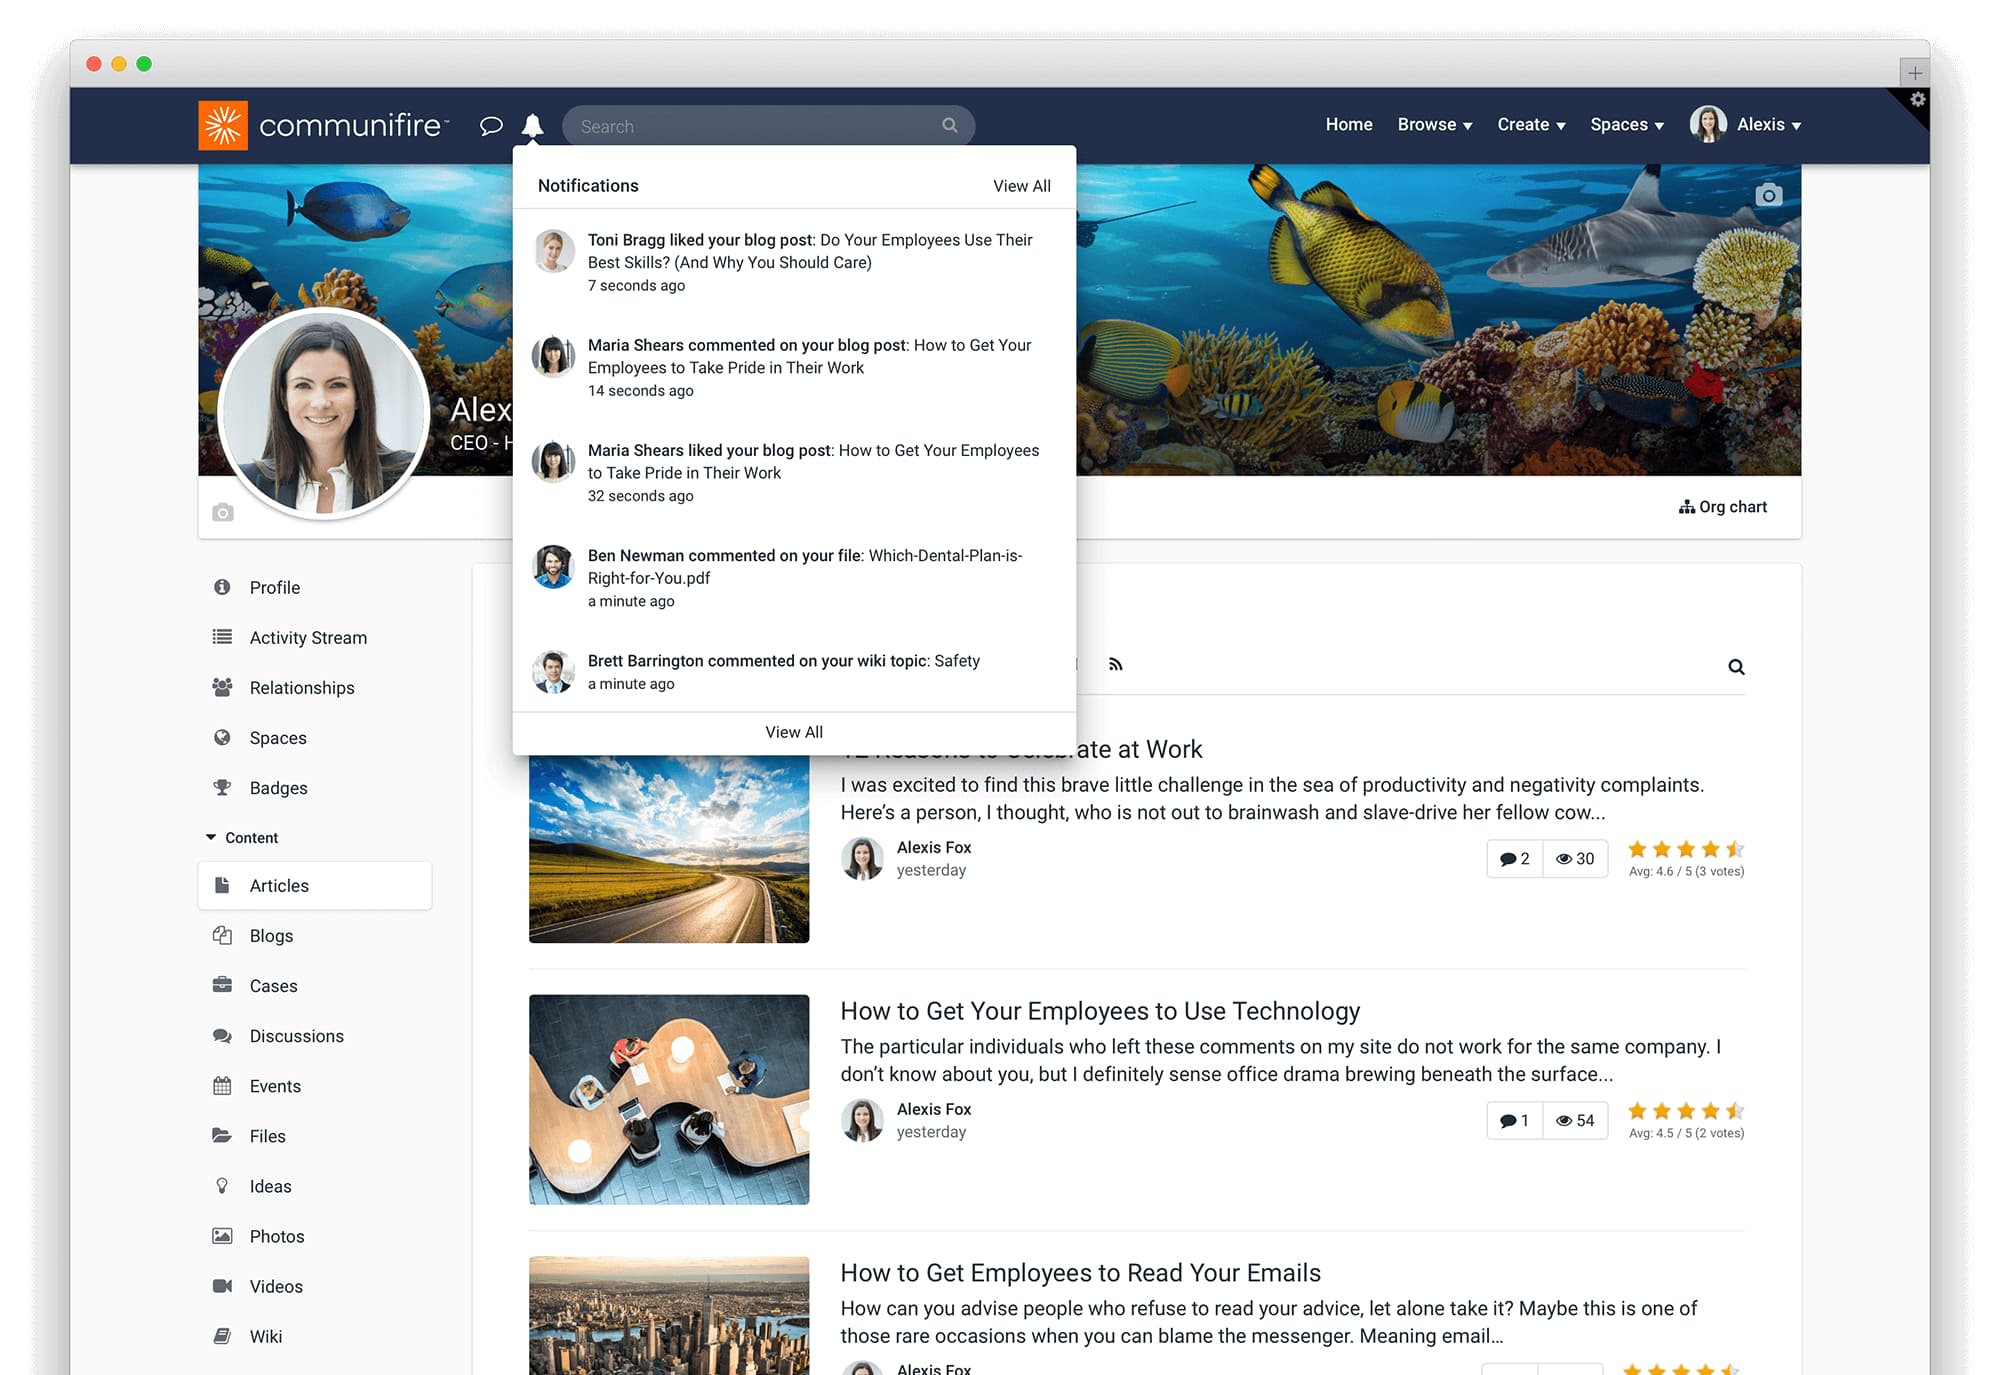The image size is (2000, 1375).
Task: Click the Org chart icon
Action: (x=1688, y=507)
